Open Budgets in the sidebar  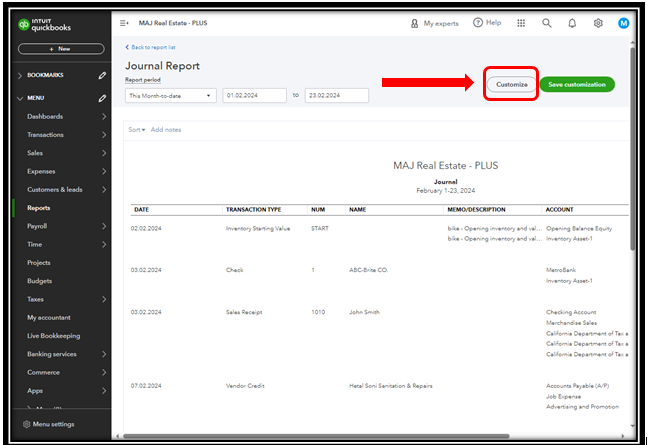(39, 281)
